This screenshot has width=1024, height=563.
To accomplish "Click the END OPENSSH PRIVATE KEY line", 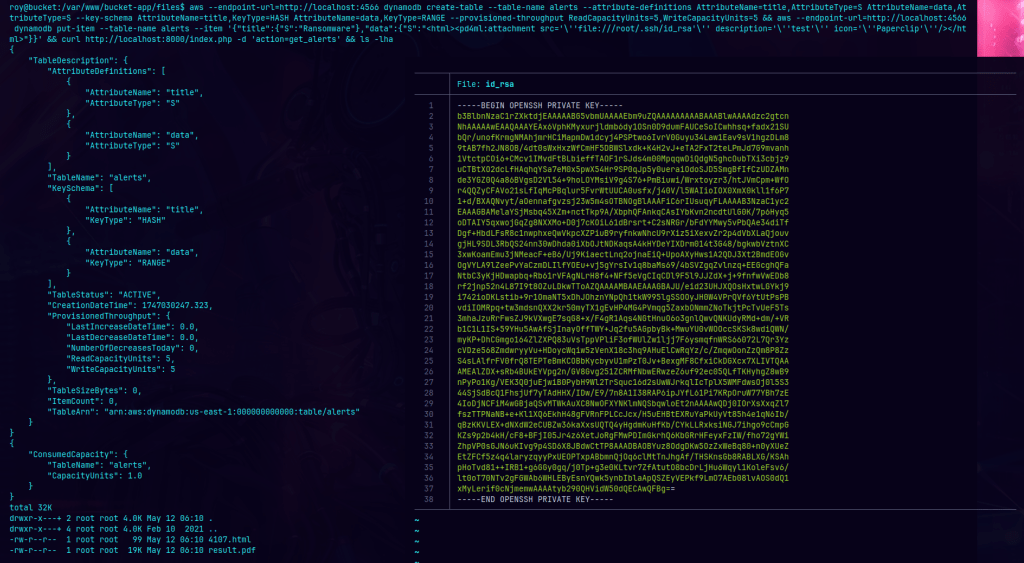I will click(538, 498).
